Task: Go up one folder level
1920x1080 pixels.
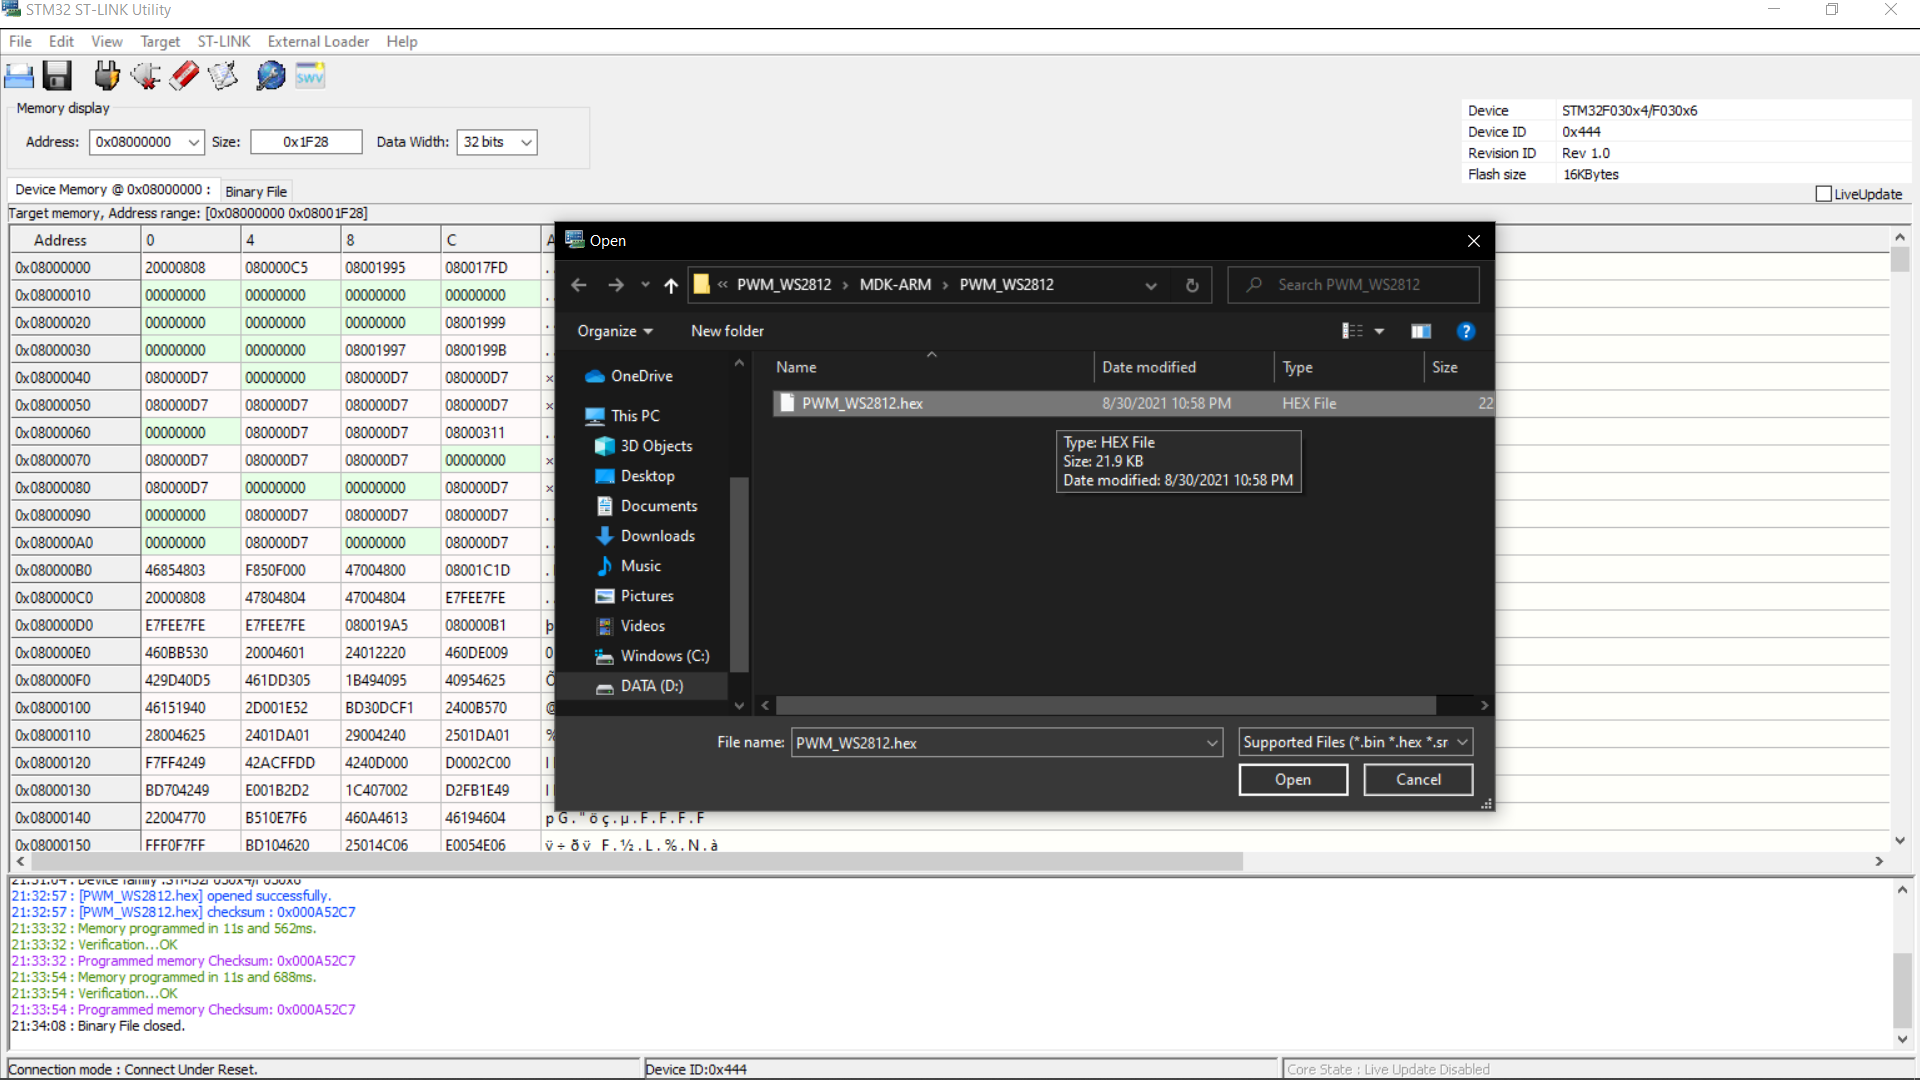Action: pyautogui.click(x=671, y=285)
